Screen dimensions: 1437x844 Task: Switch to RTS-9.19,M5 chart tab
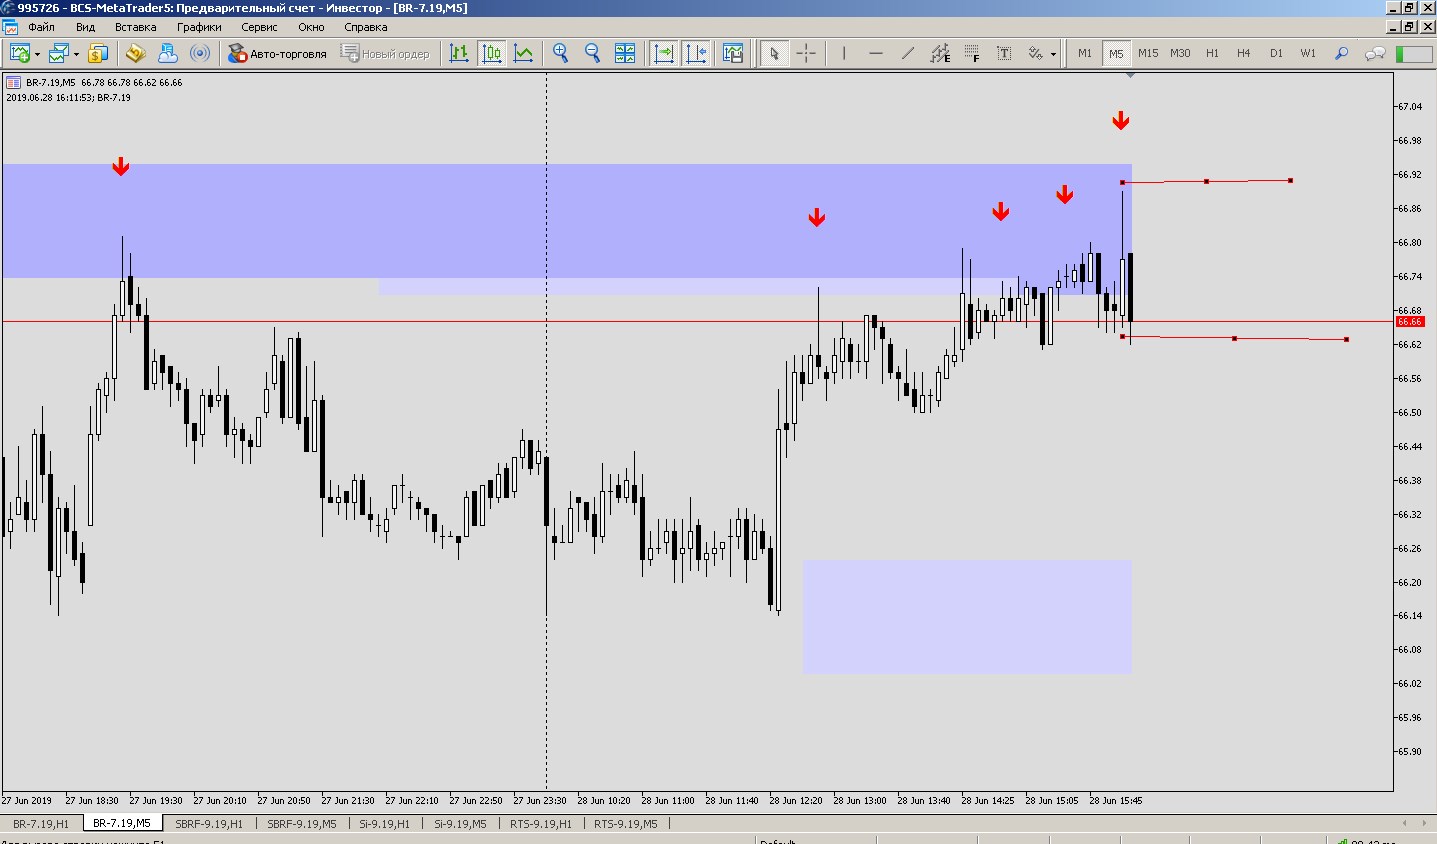click(x=626, y=824)
